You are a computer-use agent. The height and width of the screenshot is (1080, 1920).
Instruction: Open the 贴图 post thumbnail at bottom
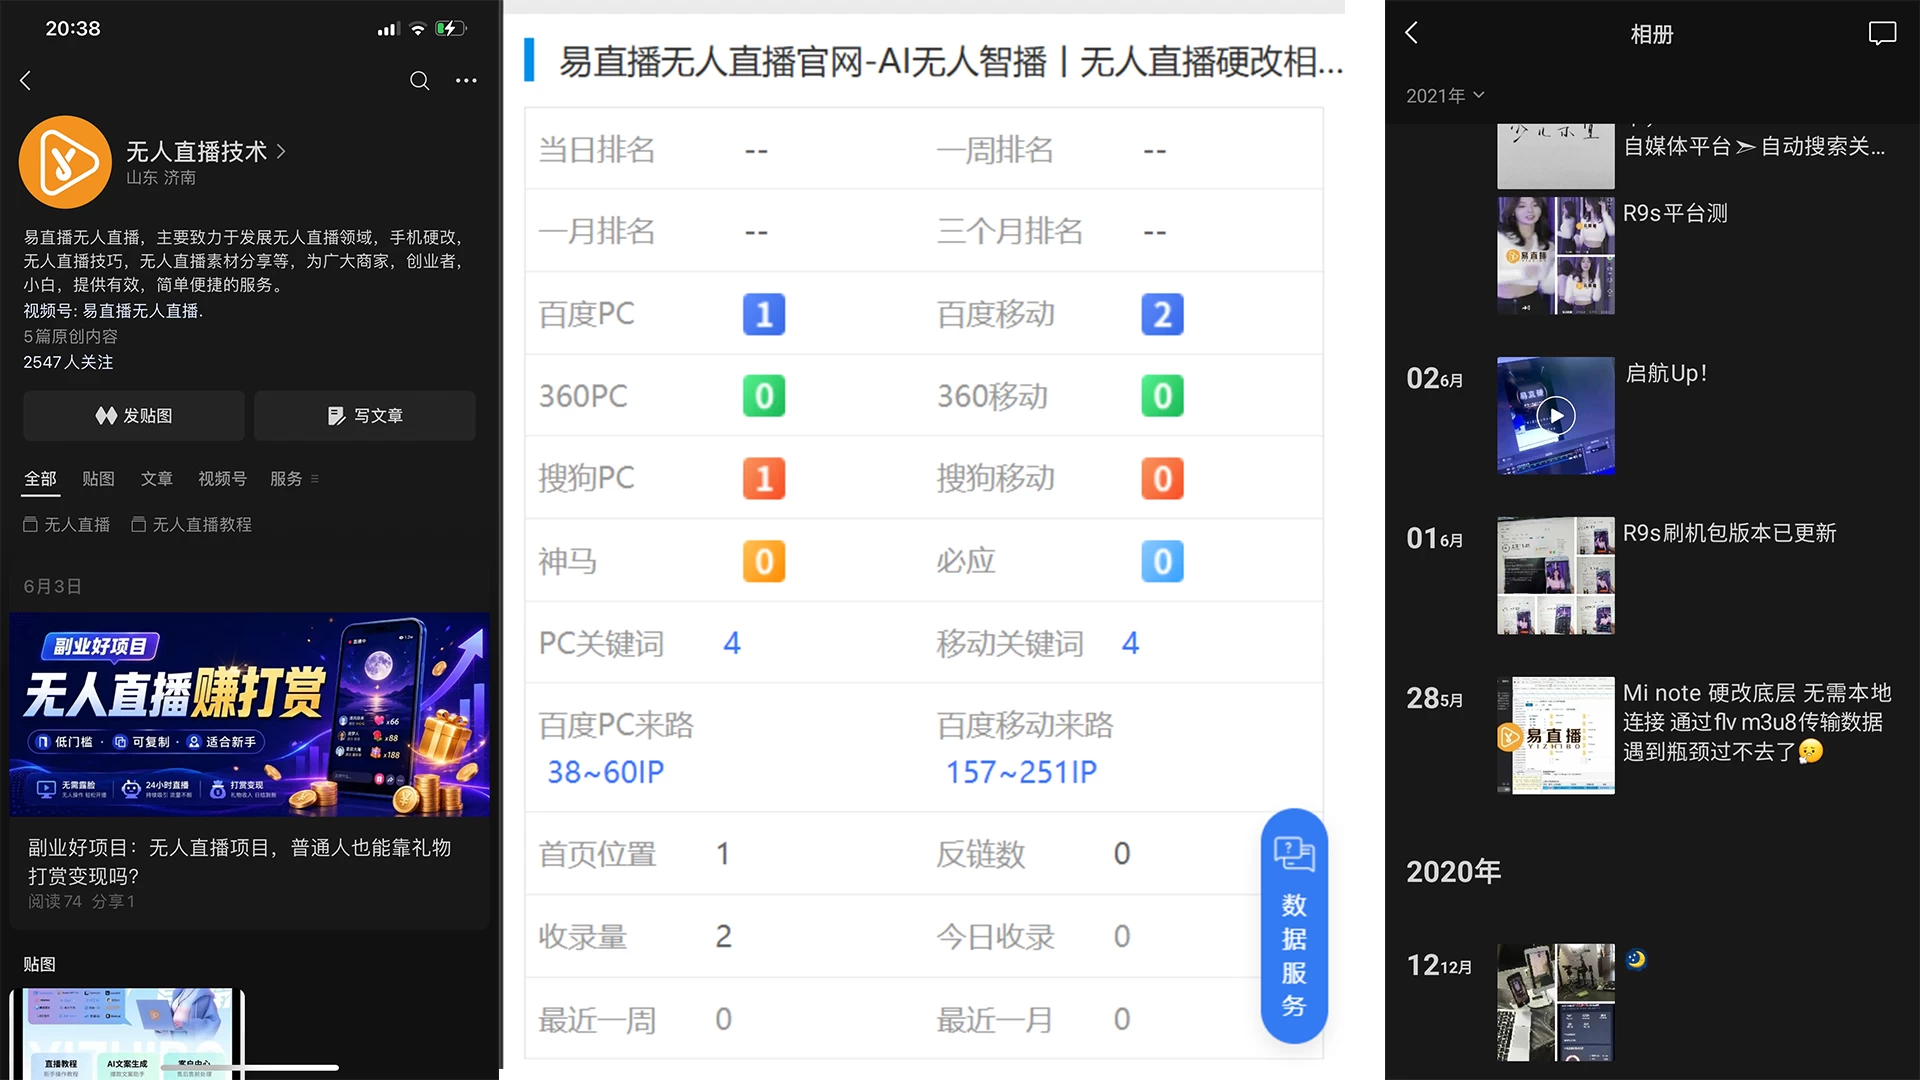(128, 1034)
